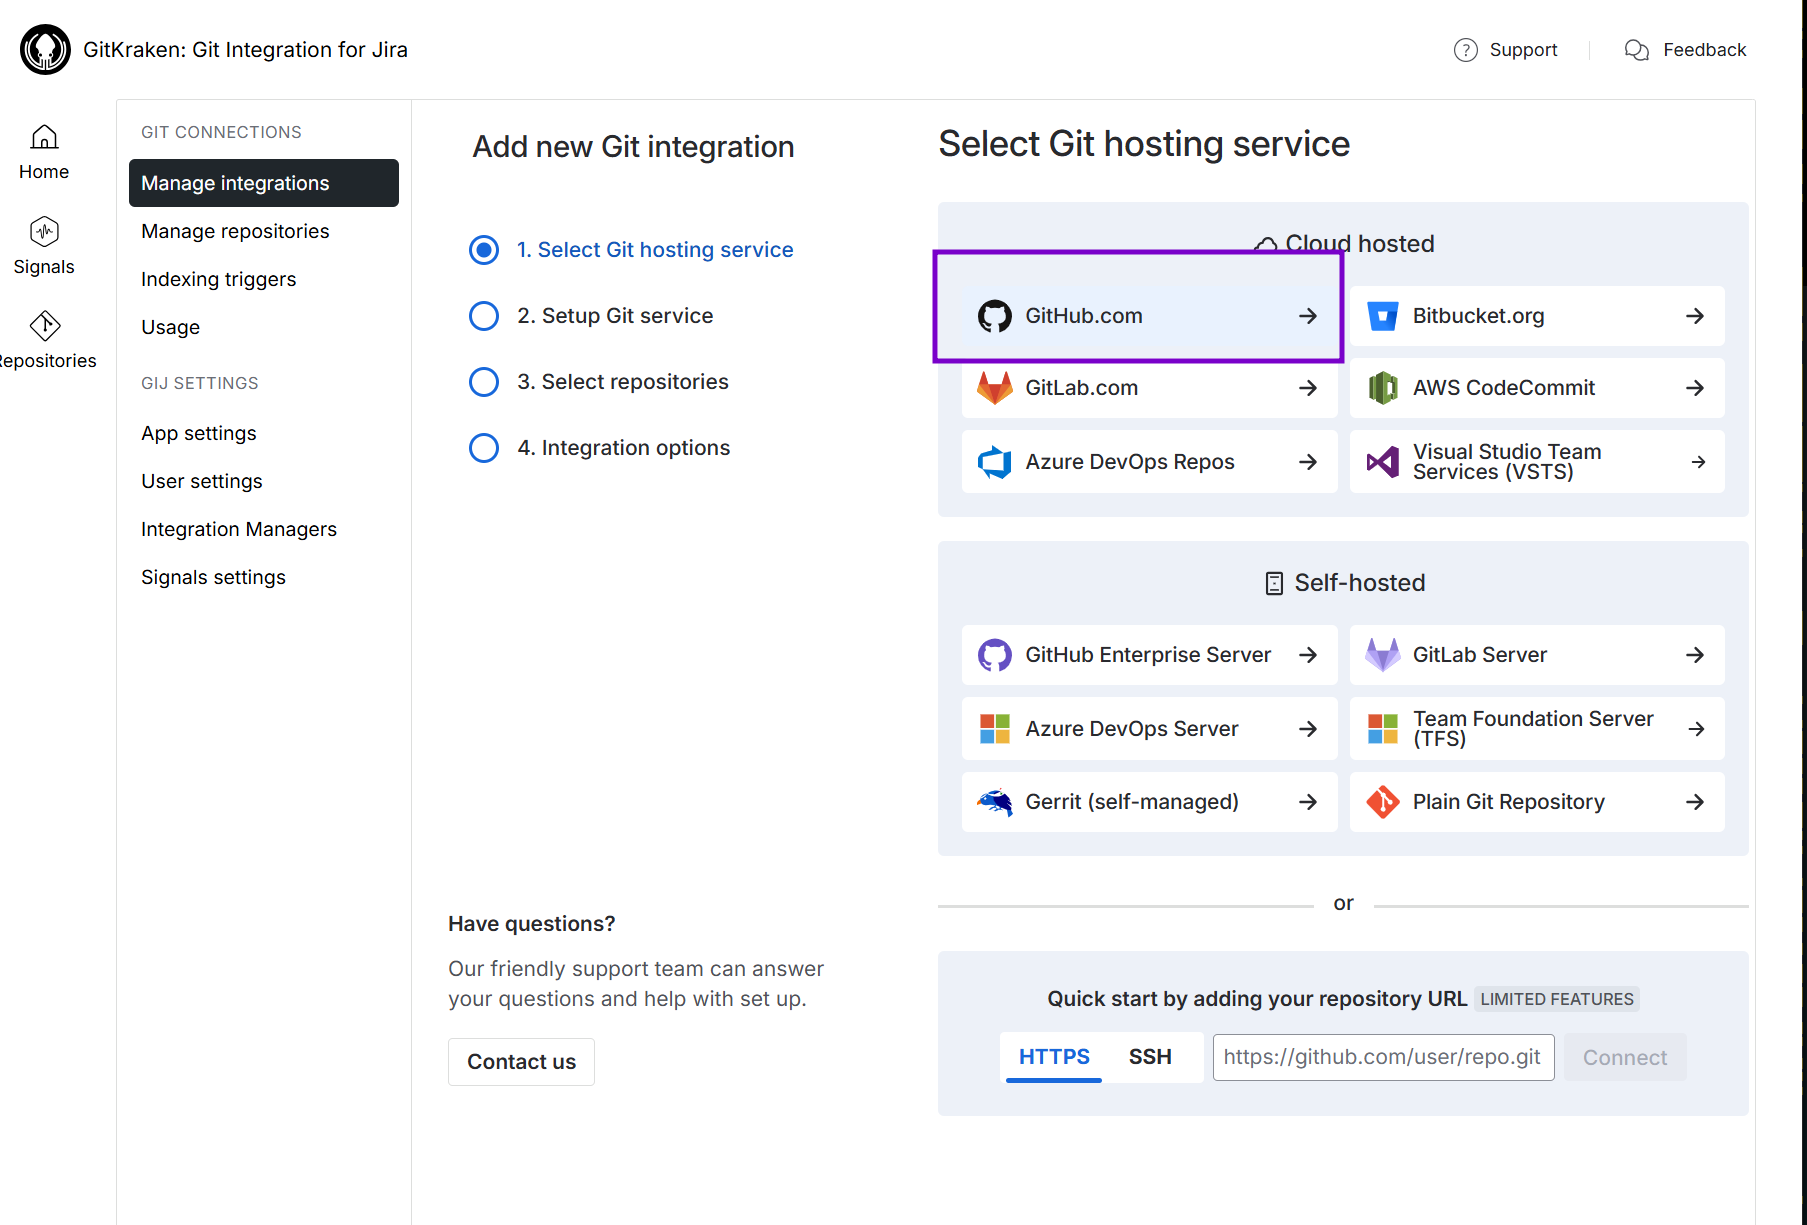Click the repository URL input field
The height and width of the screenshot is (1225, 1807).
1382,1057
